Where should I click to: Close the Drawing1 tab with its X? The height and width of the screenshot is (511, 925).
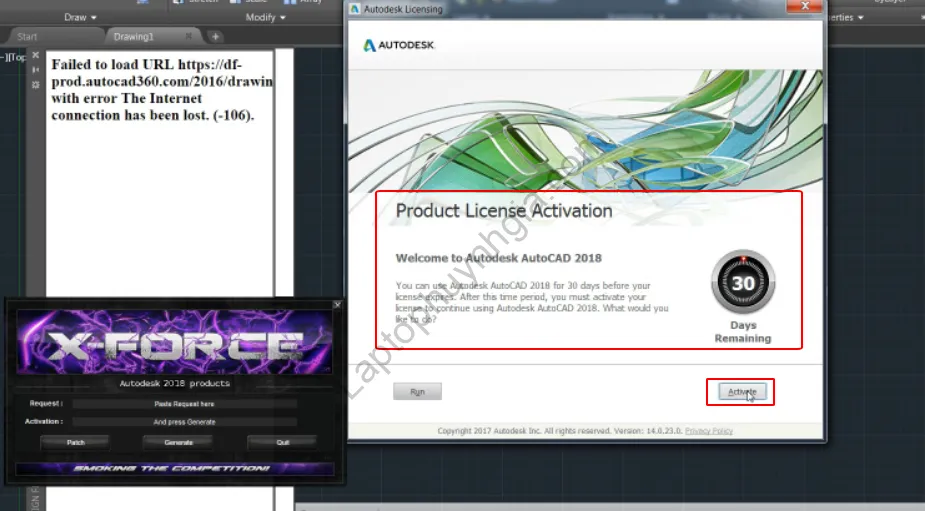coord(189,37)
